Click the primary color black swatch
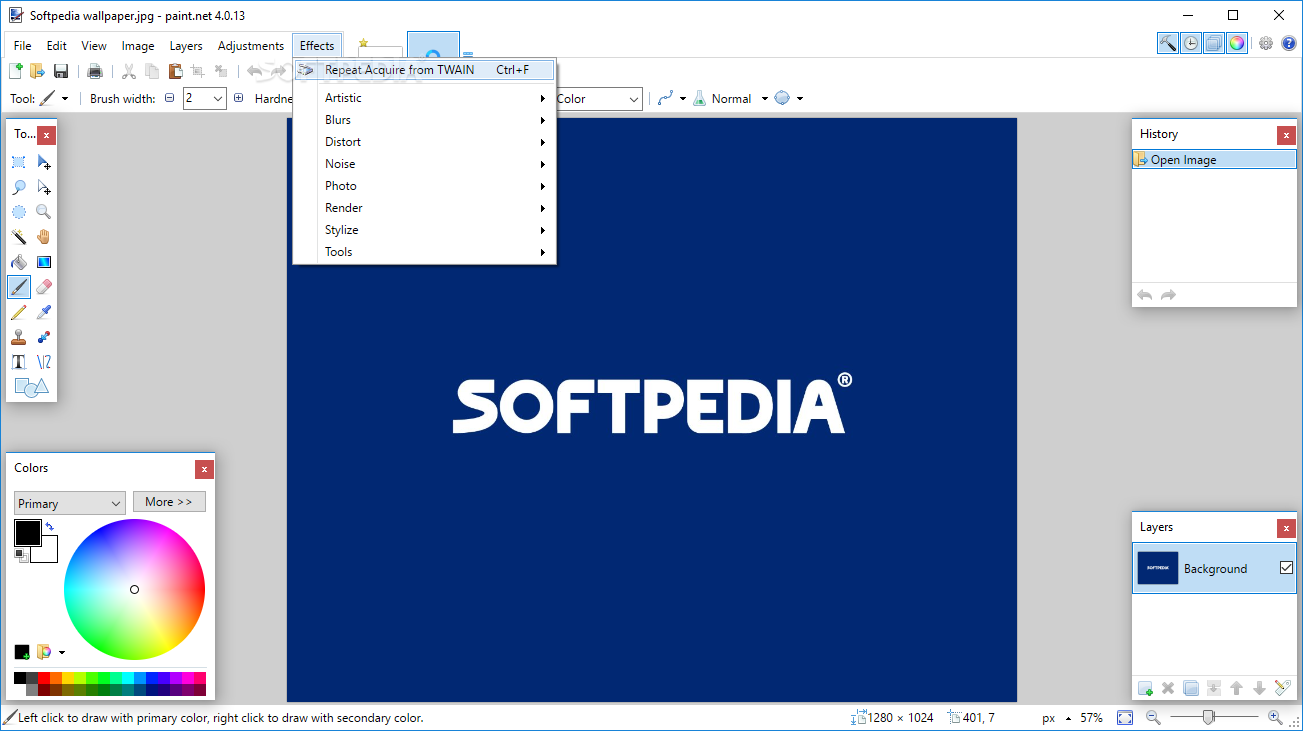The width and height of the screenshot is (1303, 731). point(27,532)
